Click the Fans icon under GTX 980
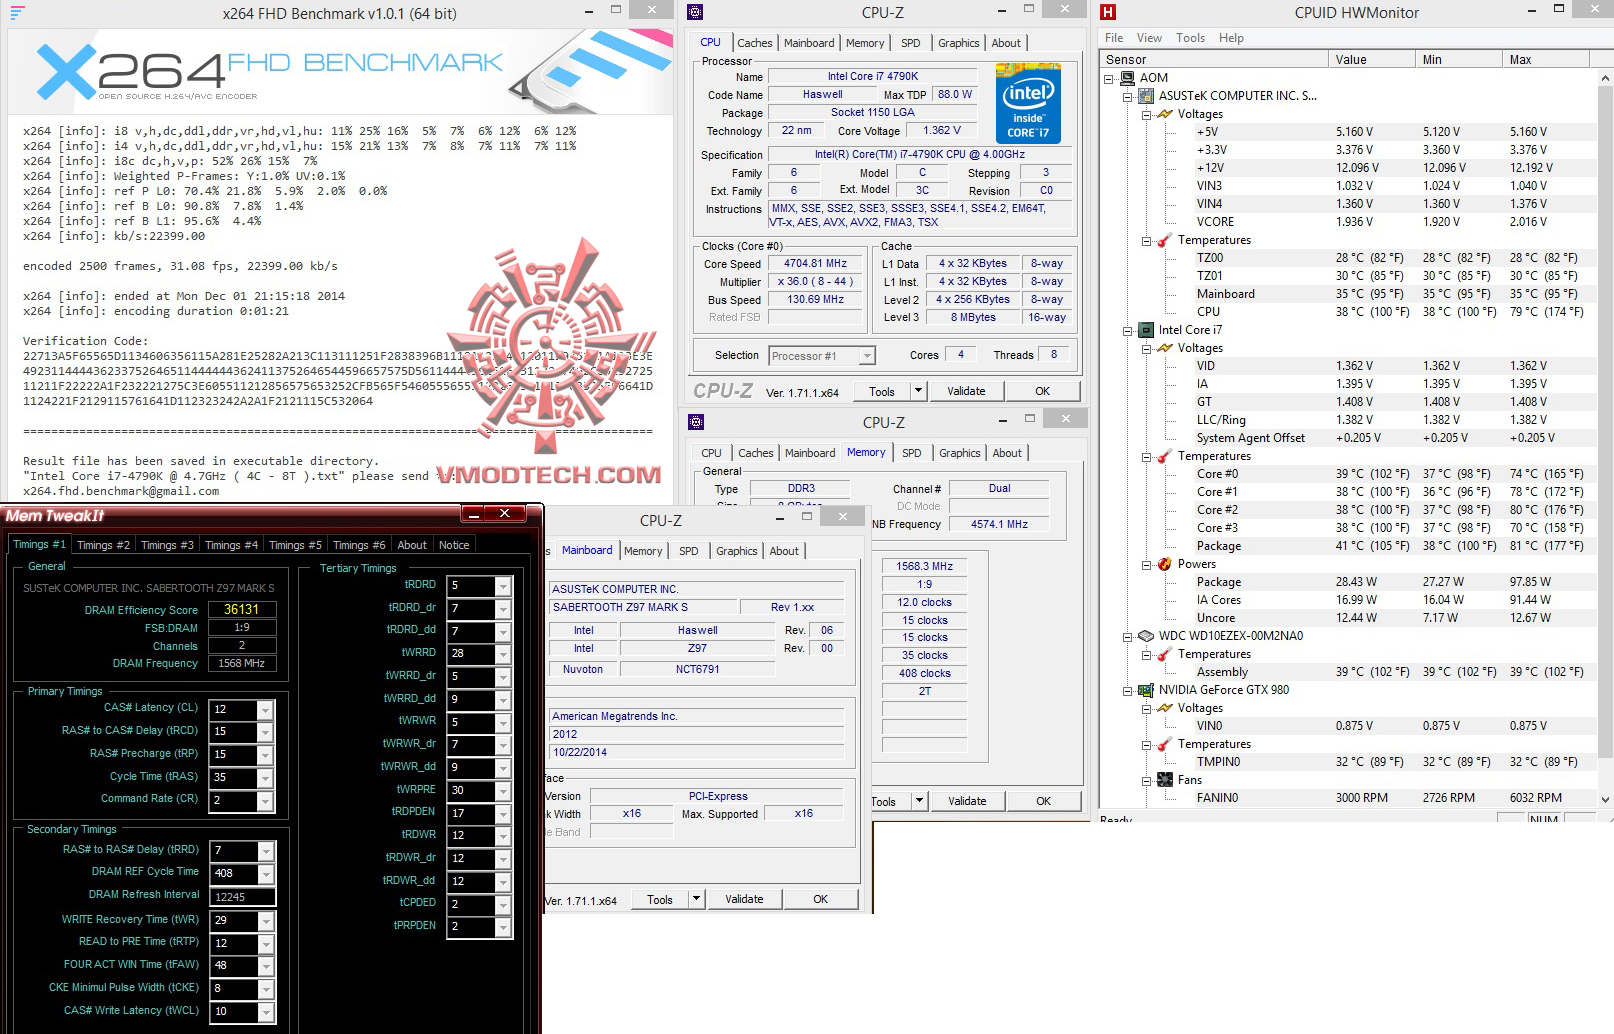Image resolution: width=1614 pixels, height=1034 pixels. [1164, 780]
